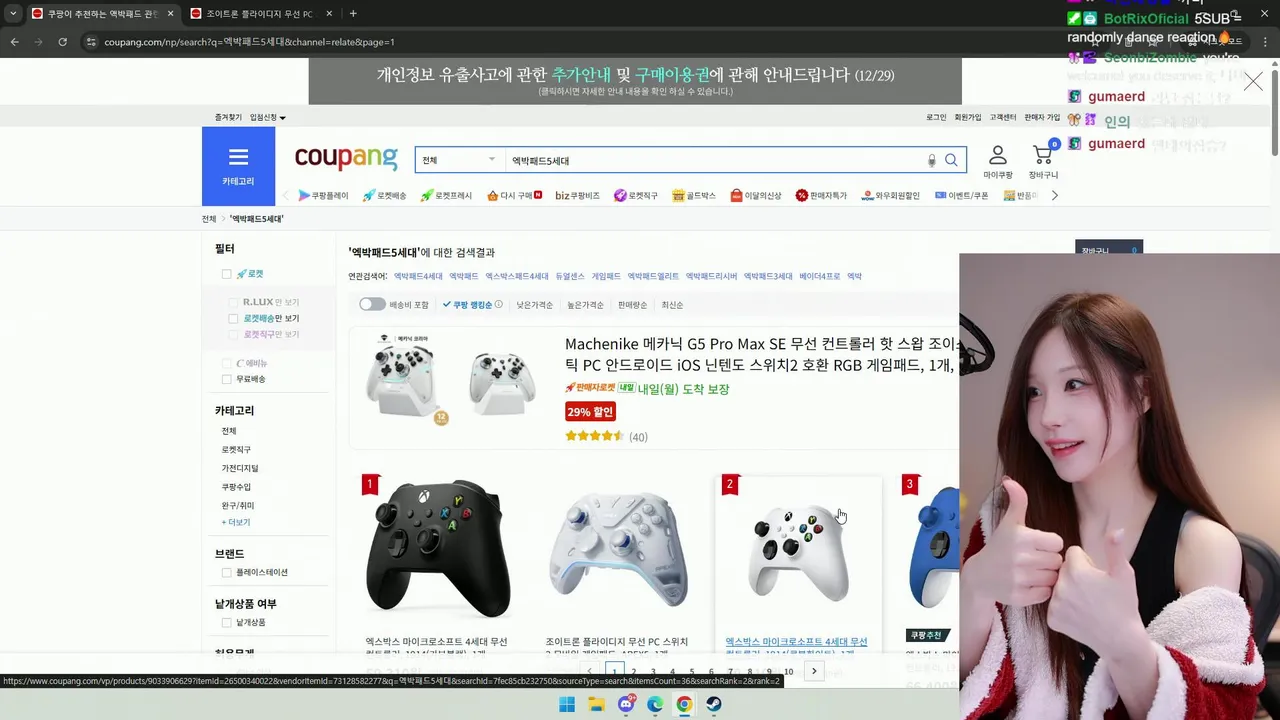Open the 장바구니 shopping cart icon

click(1043, 162)
